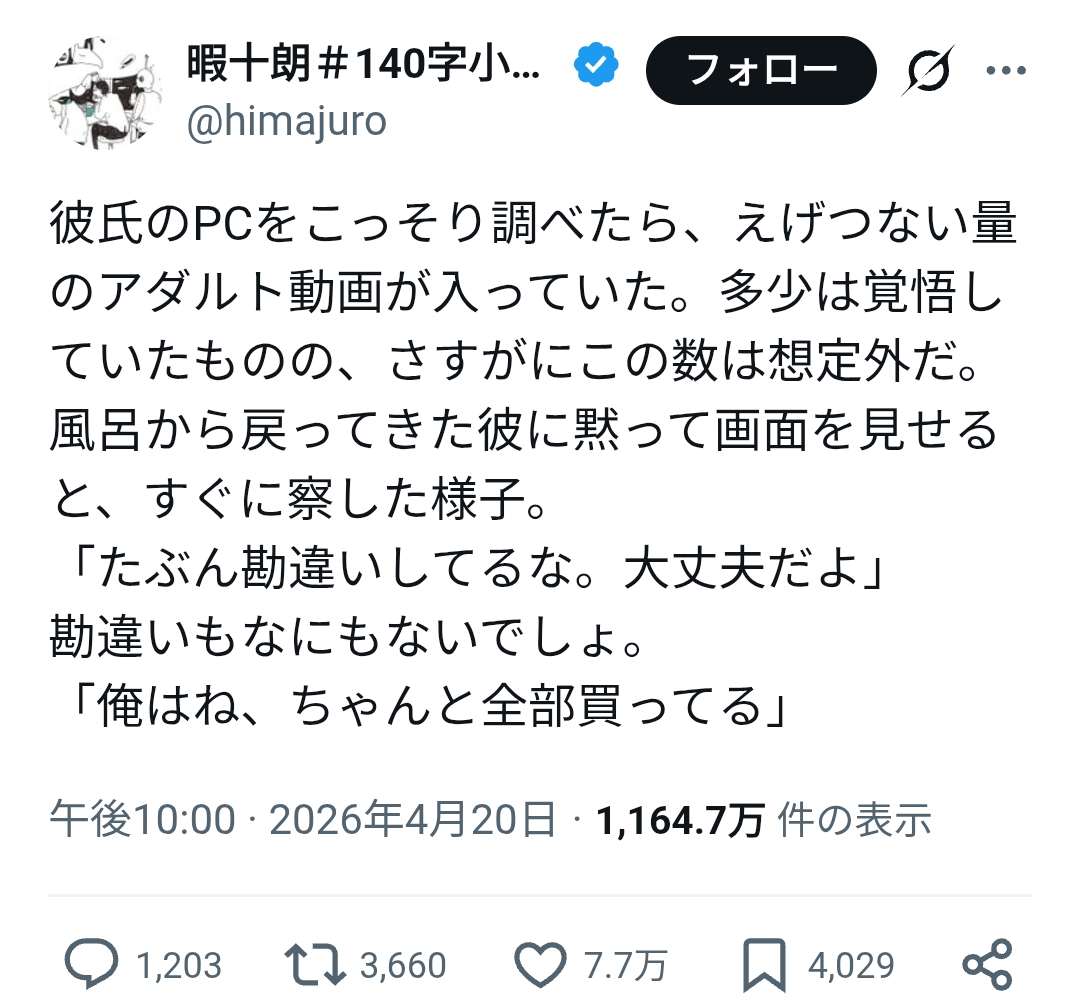Open the himajuro profile avatar

pos(96,93)
